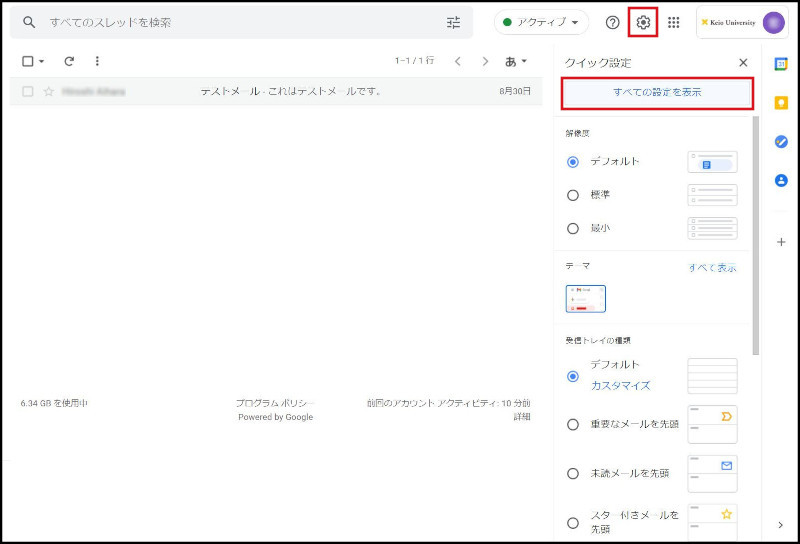Viewport: 800px width, 544px height.
Task: Open search filter options icon
Action: [x=454, y=22]
